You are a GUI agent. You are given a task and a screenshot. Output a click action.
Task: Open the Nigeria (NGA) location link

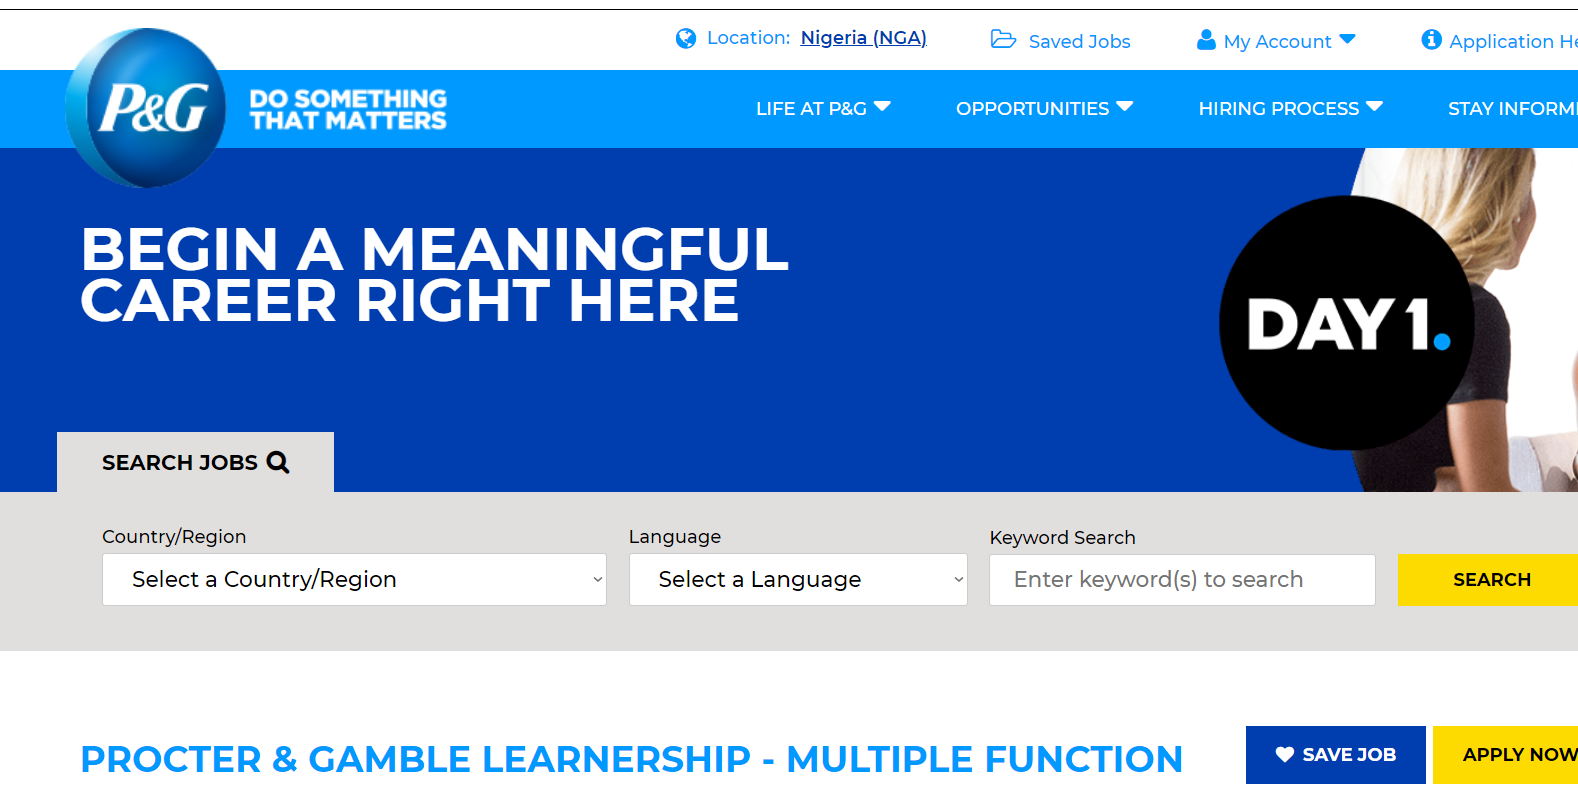pos(863,38)
